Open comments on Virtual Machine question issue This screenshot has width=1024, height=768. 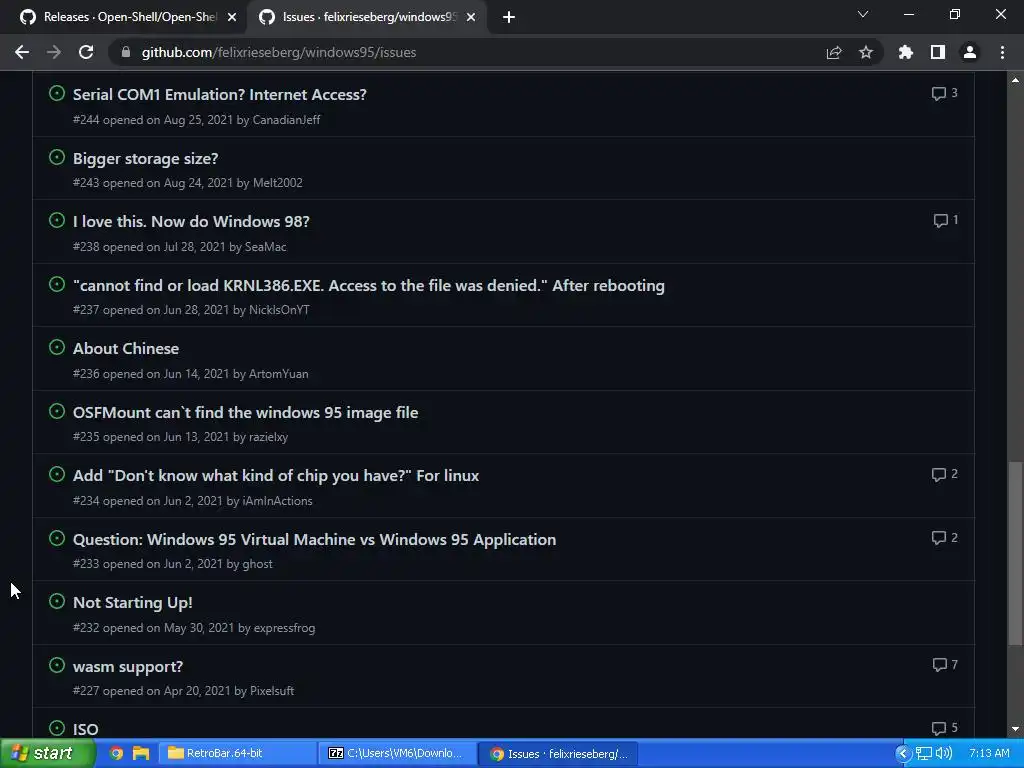pyautogui.click(x=944, y=537)
